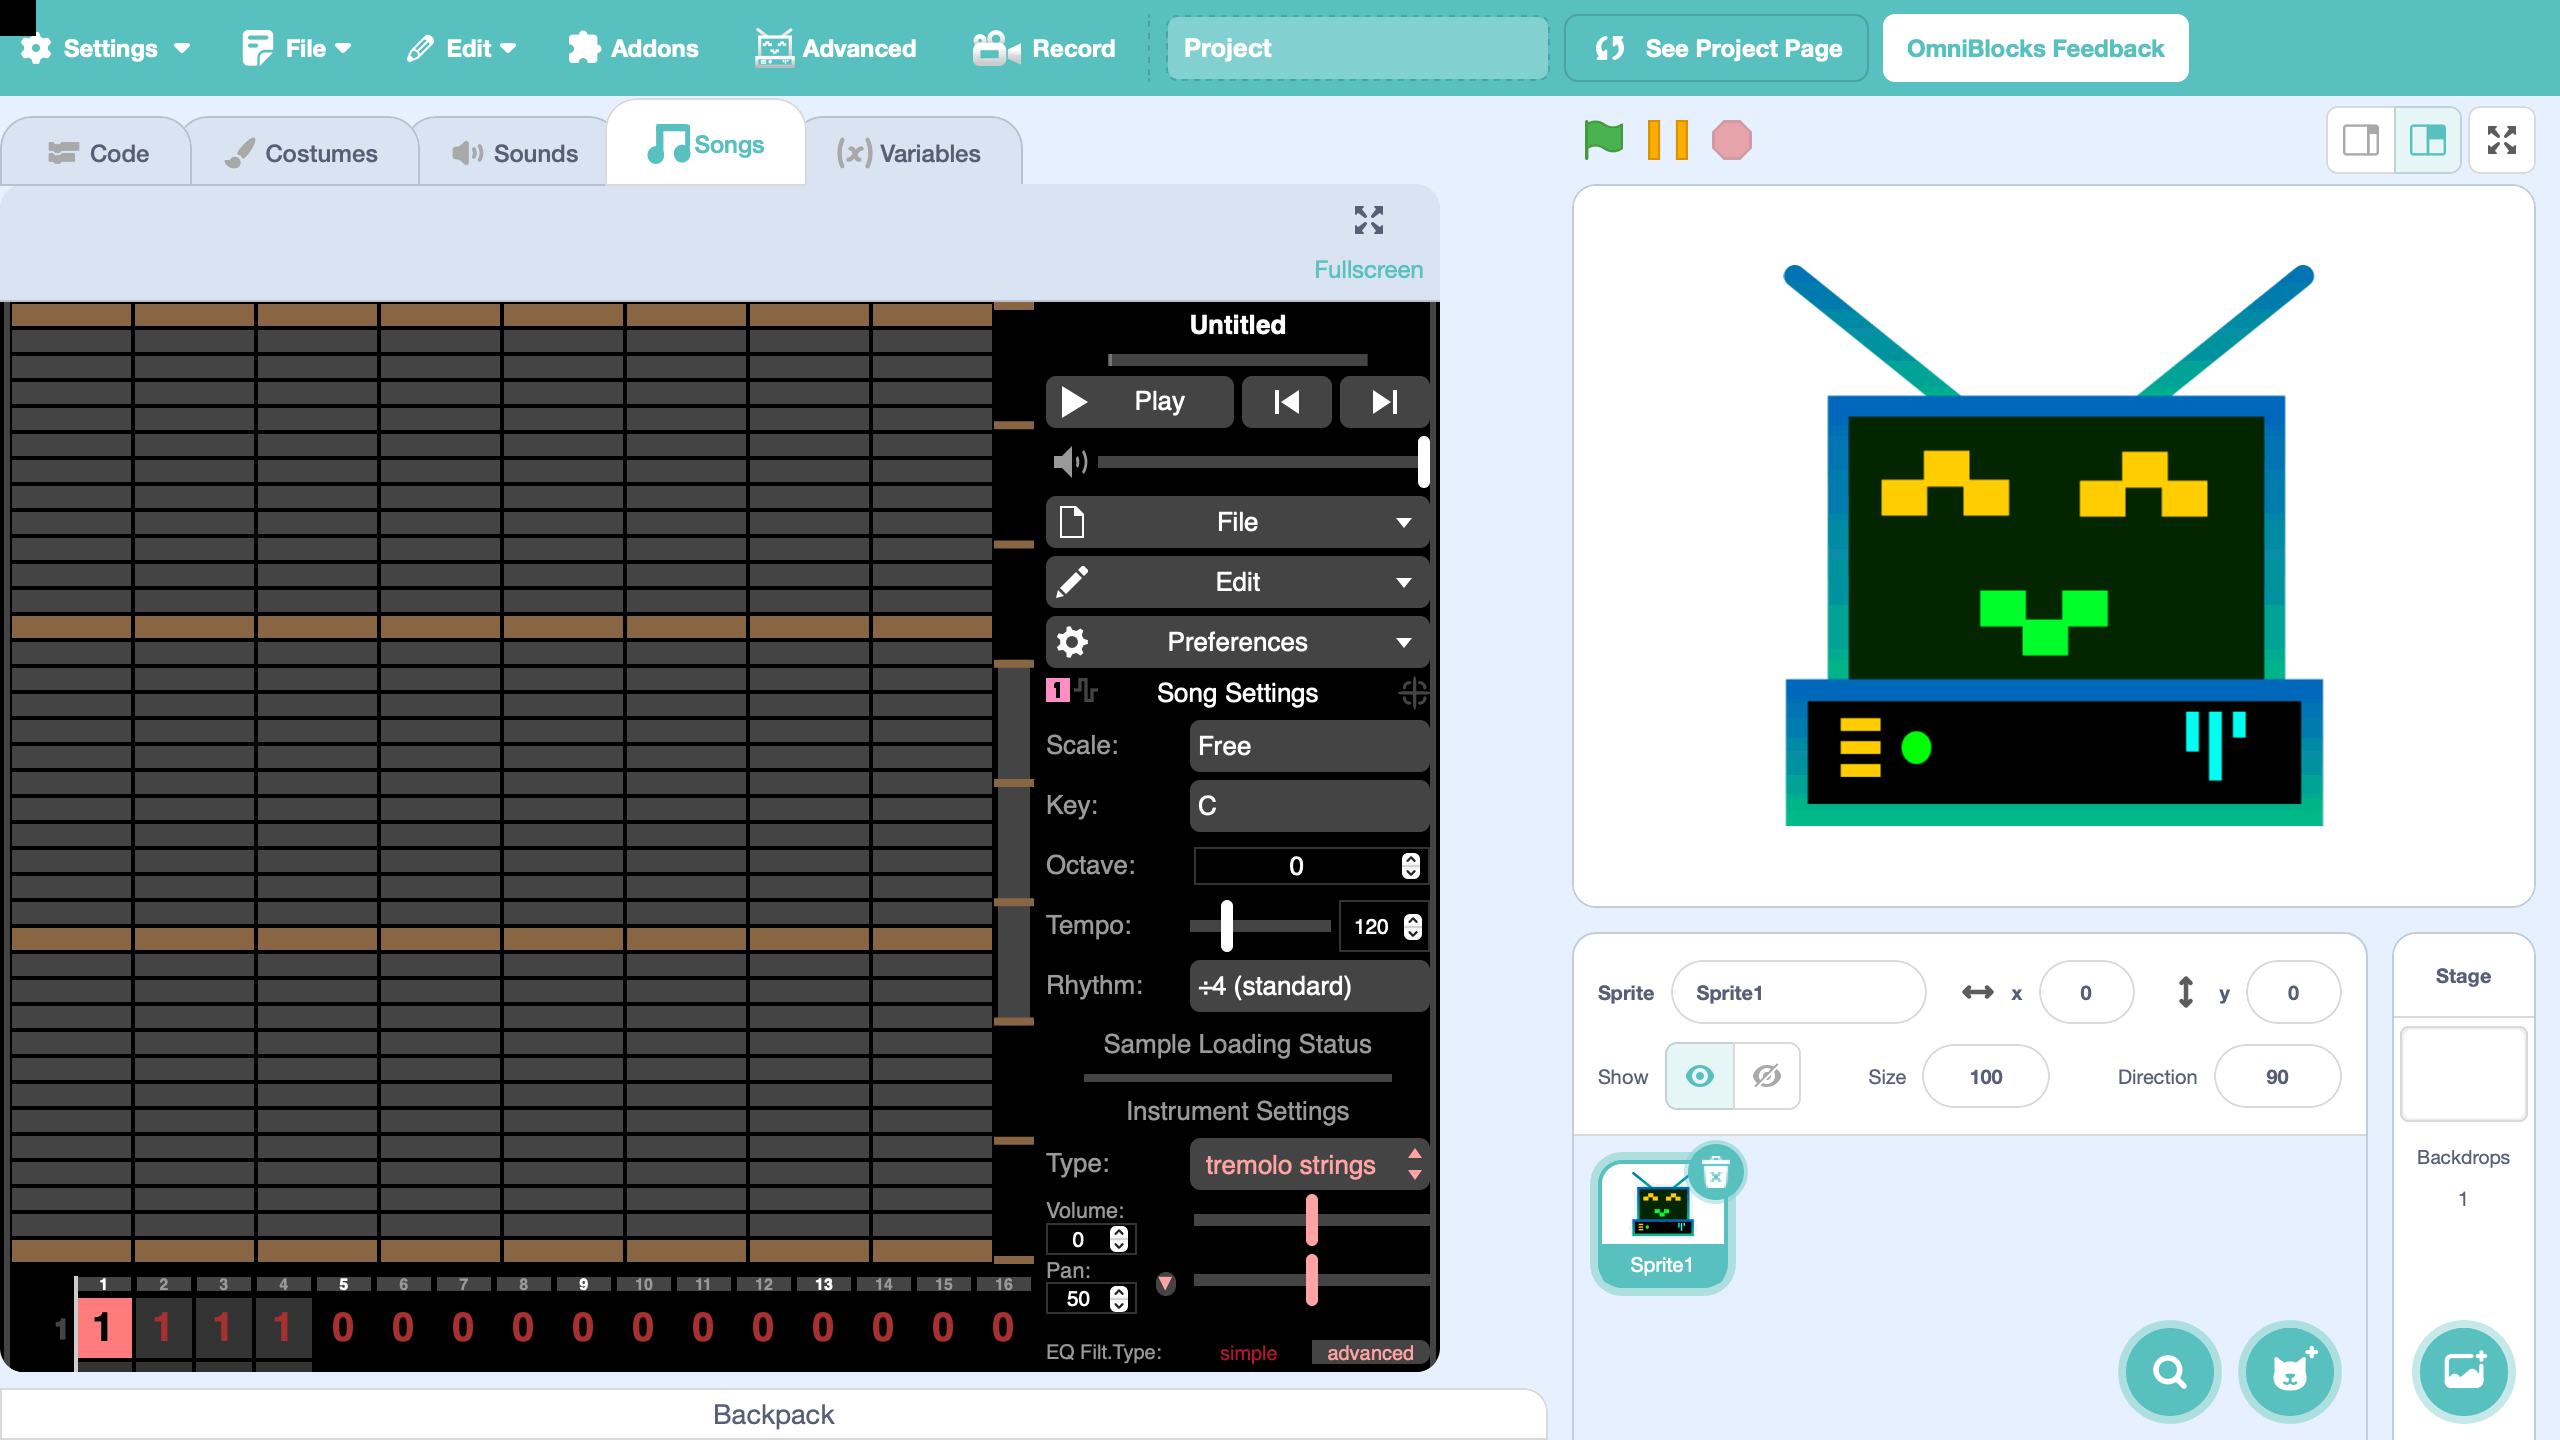2560x1440 pixels.
Task: Open the Scale dropdown showing Free
Action: (1308, 746)
